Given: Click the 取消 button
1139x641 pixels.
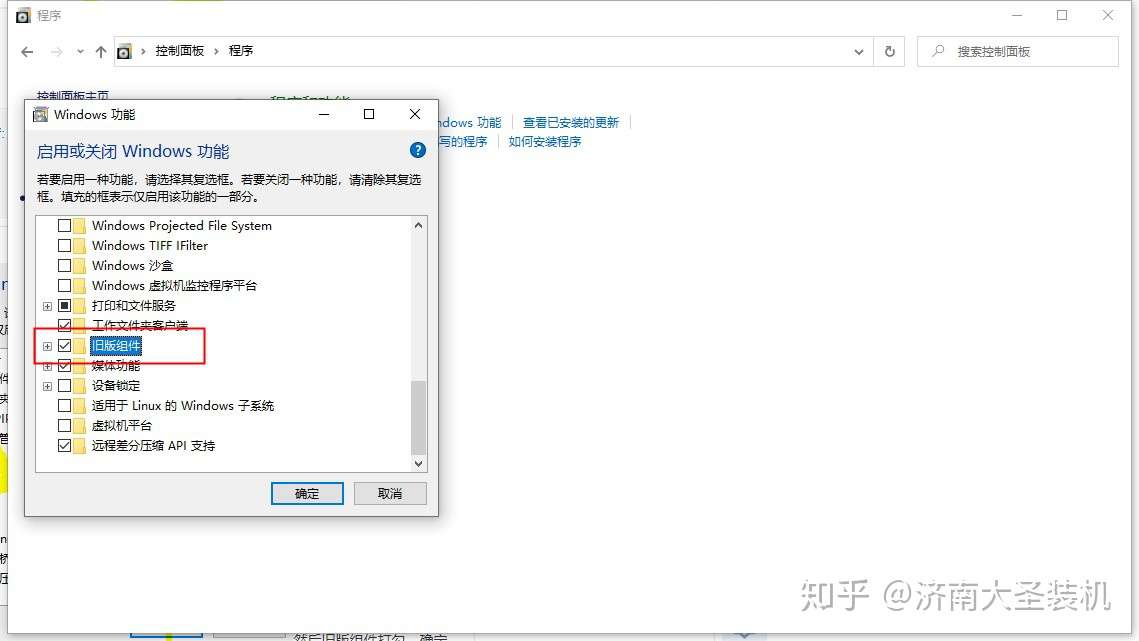Looking at the screenshot, I should (390, 493).
